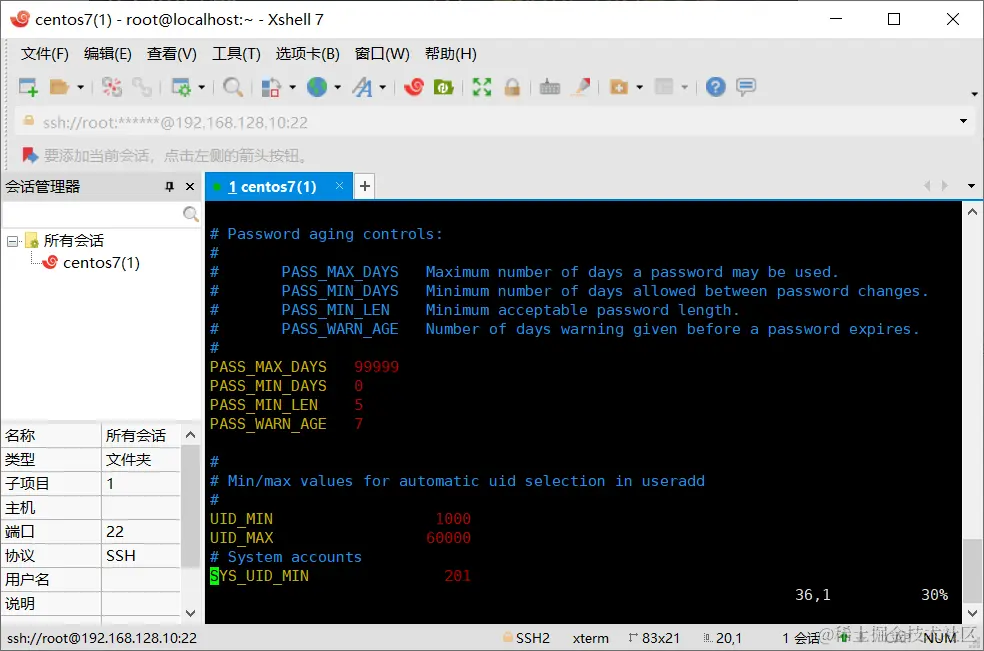
Task: Open the 编辑(E) menu
Action: tap(108, 54)
